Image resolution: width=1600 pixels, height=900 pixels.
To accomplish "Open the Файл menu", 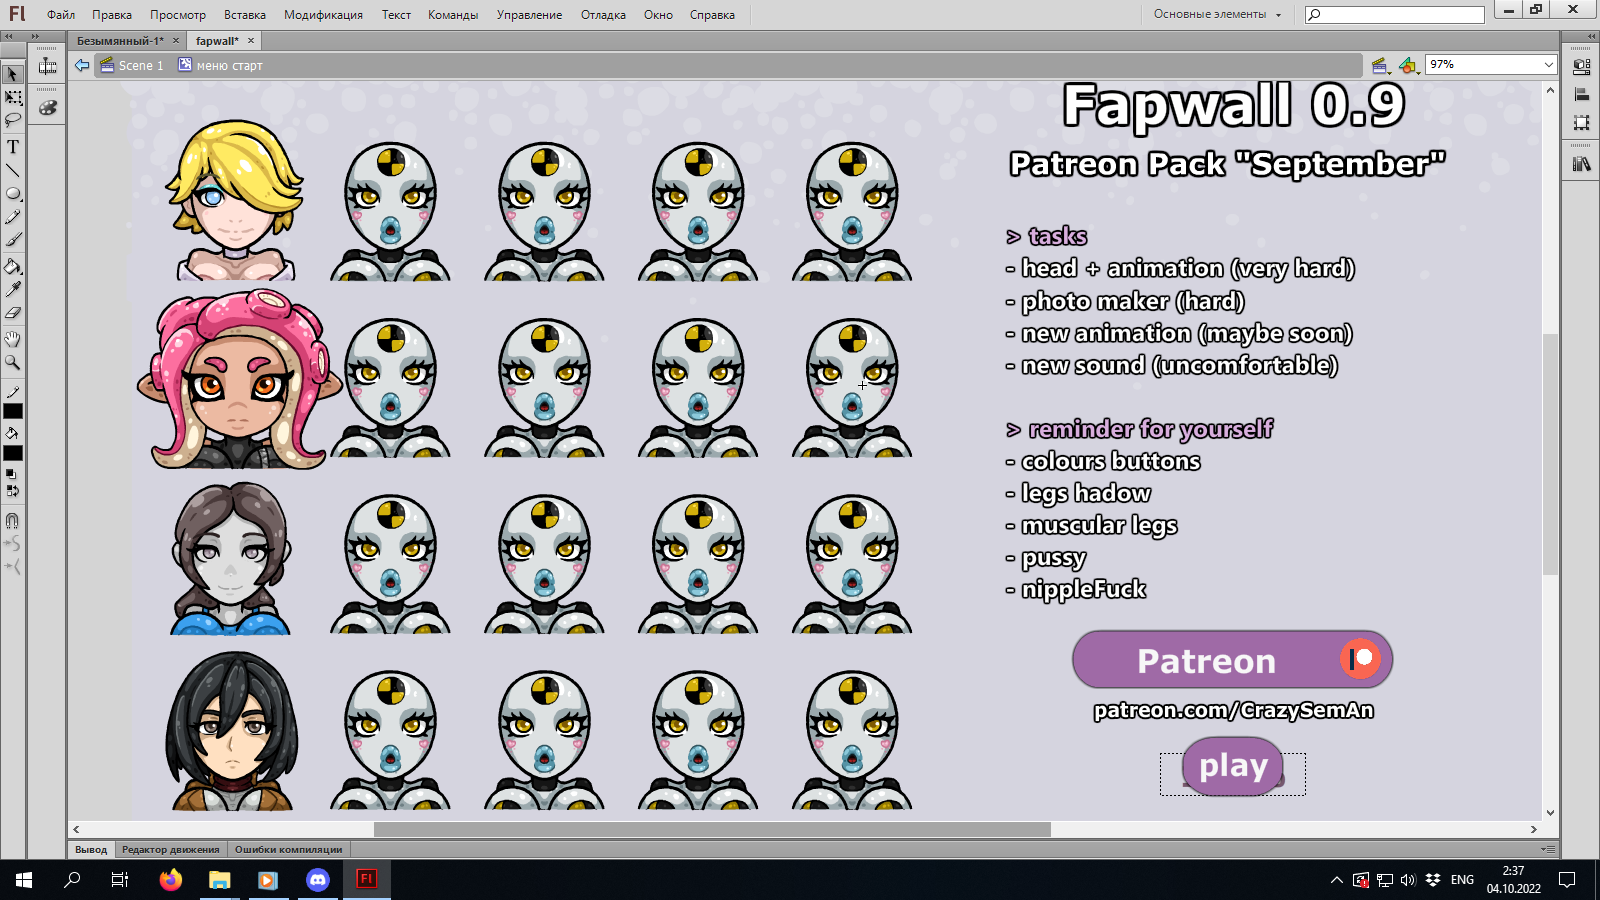I will pos(61,15).
